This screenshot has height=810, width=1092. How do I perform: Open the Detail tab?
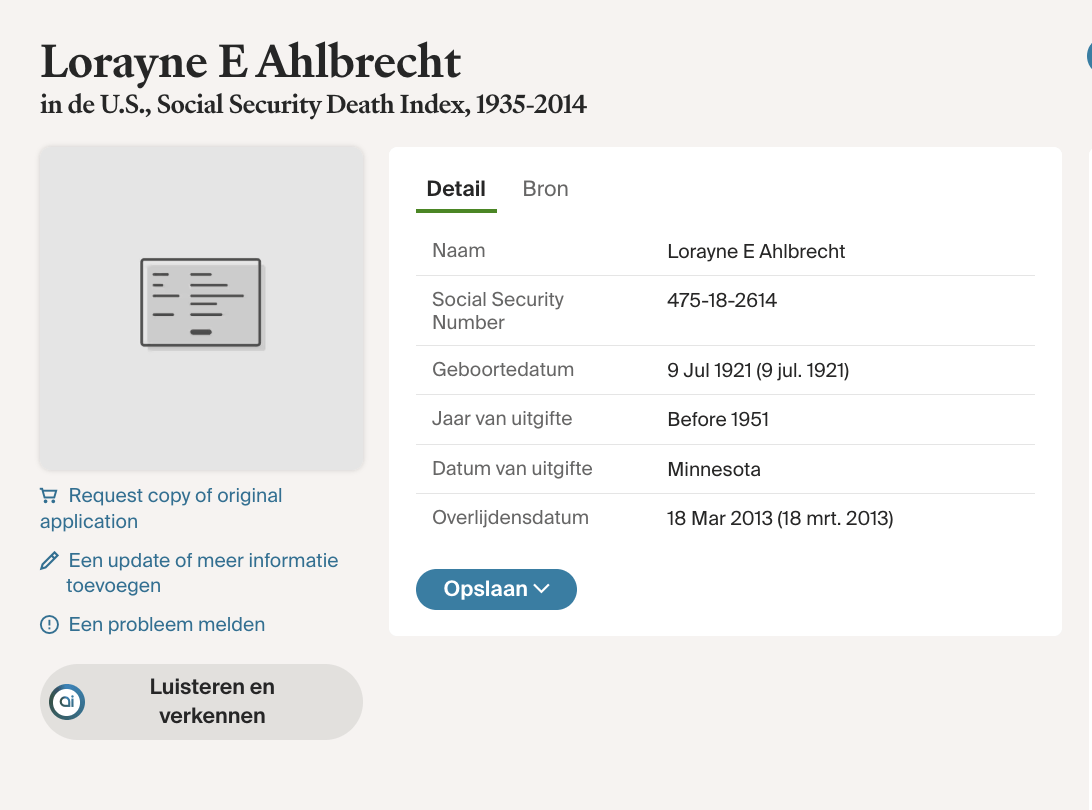tap(456, 189)
